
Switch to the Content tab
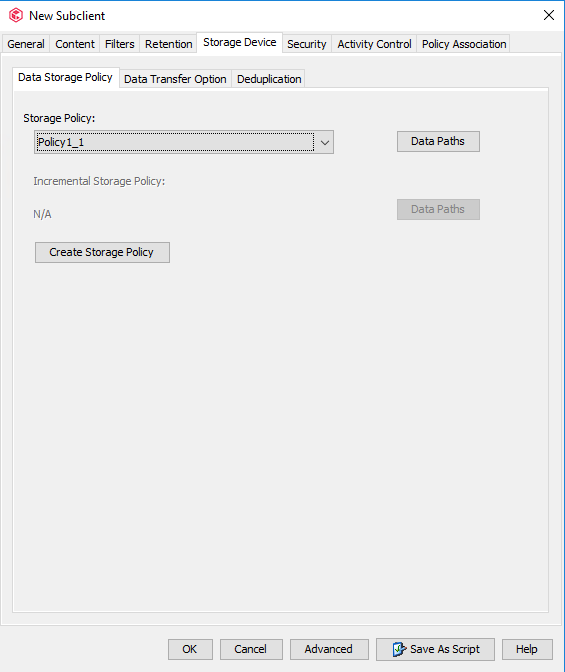75,44
